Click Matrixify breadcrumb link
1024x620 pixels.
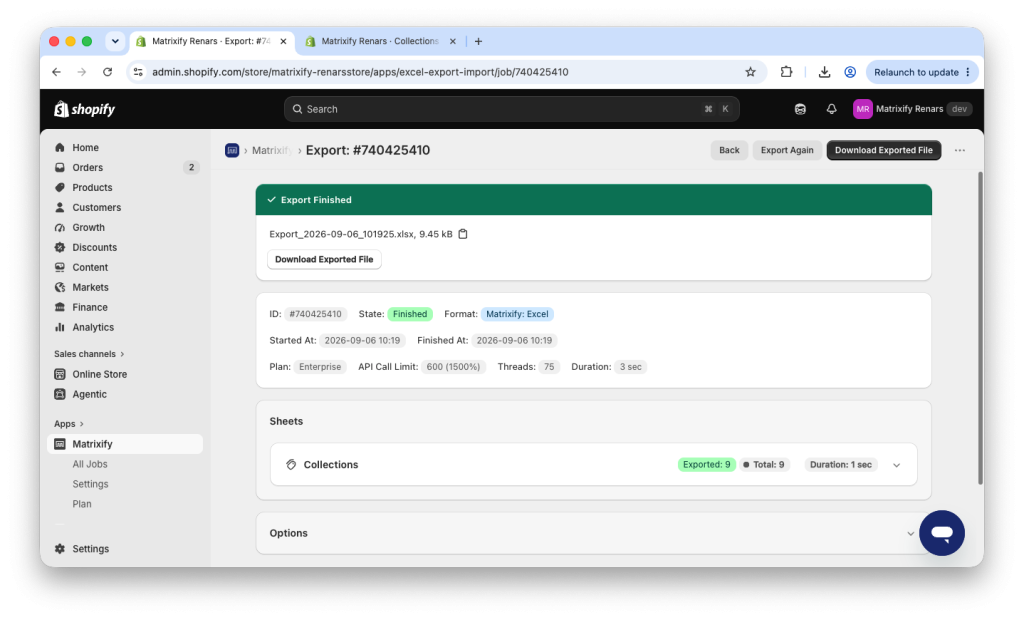tap(272, 150)
